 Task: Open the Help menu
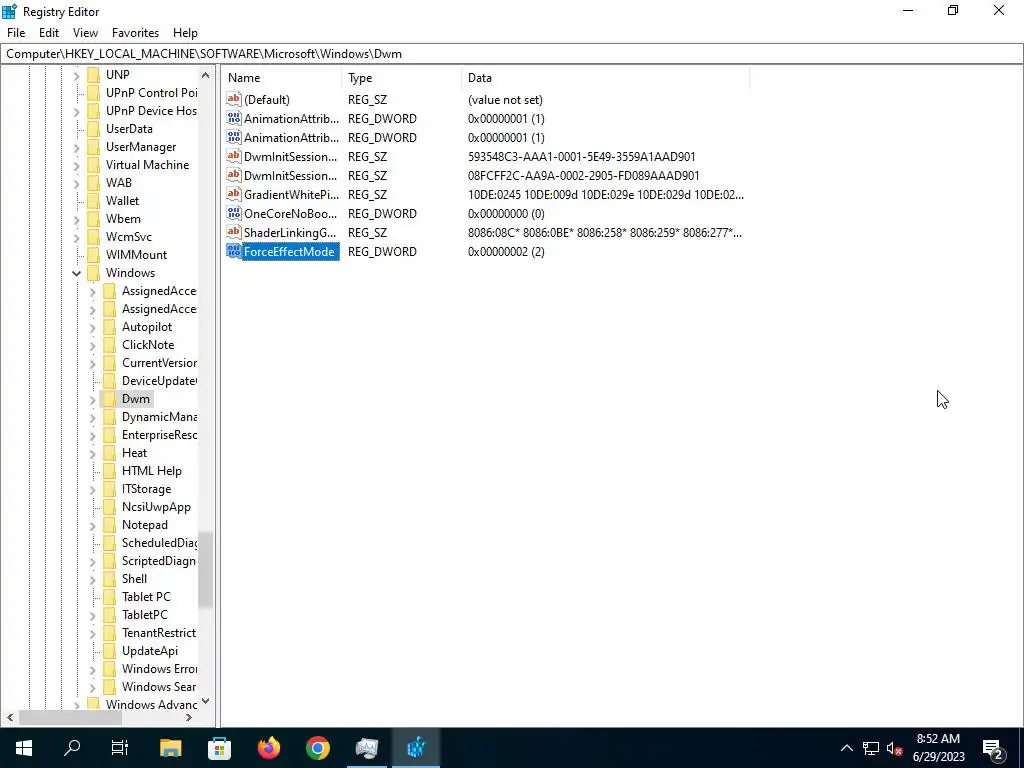(x=185, y=33)
